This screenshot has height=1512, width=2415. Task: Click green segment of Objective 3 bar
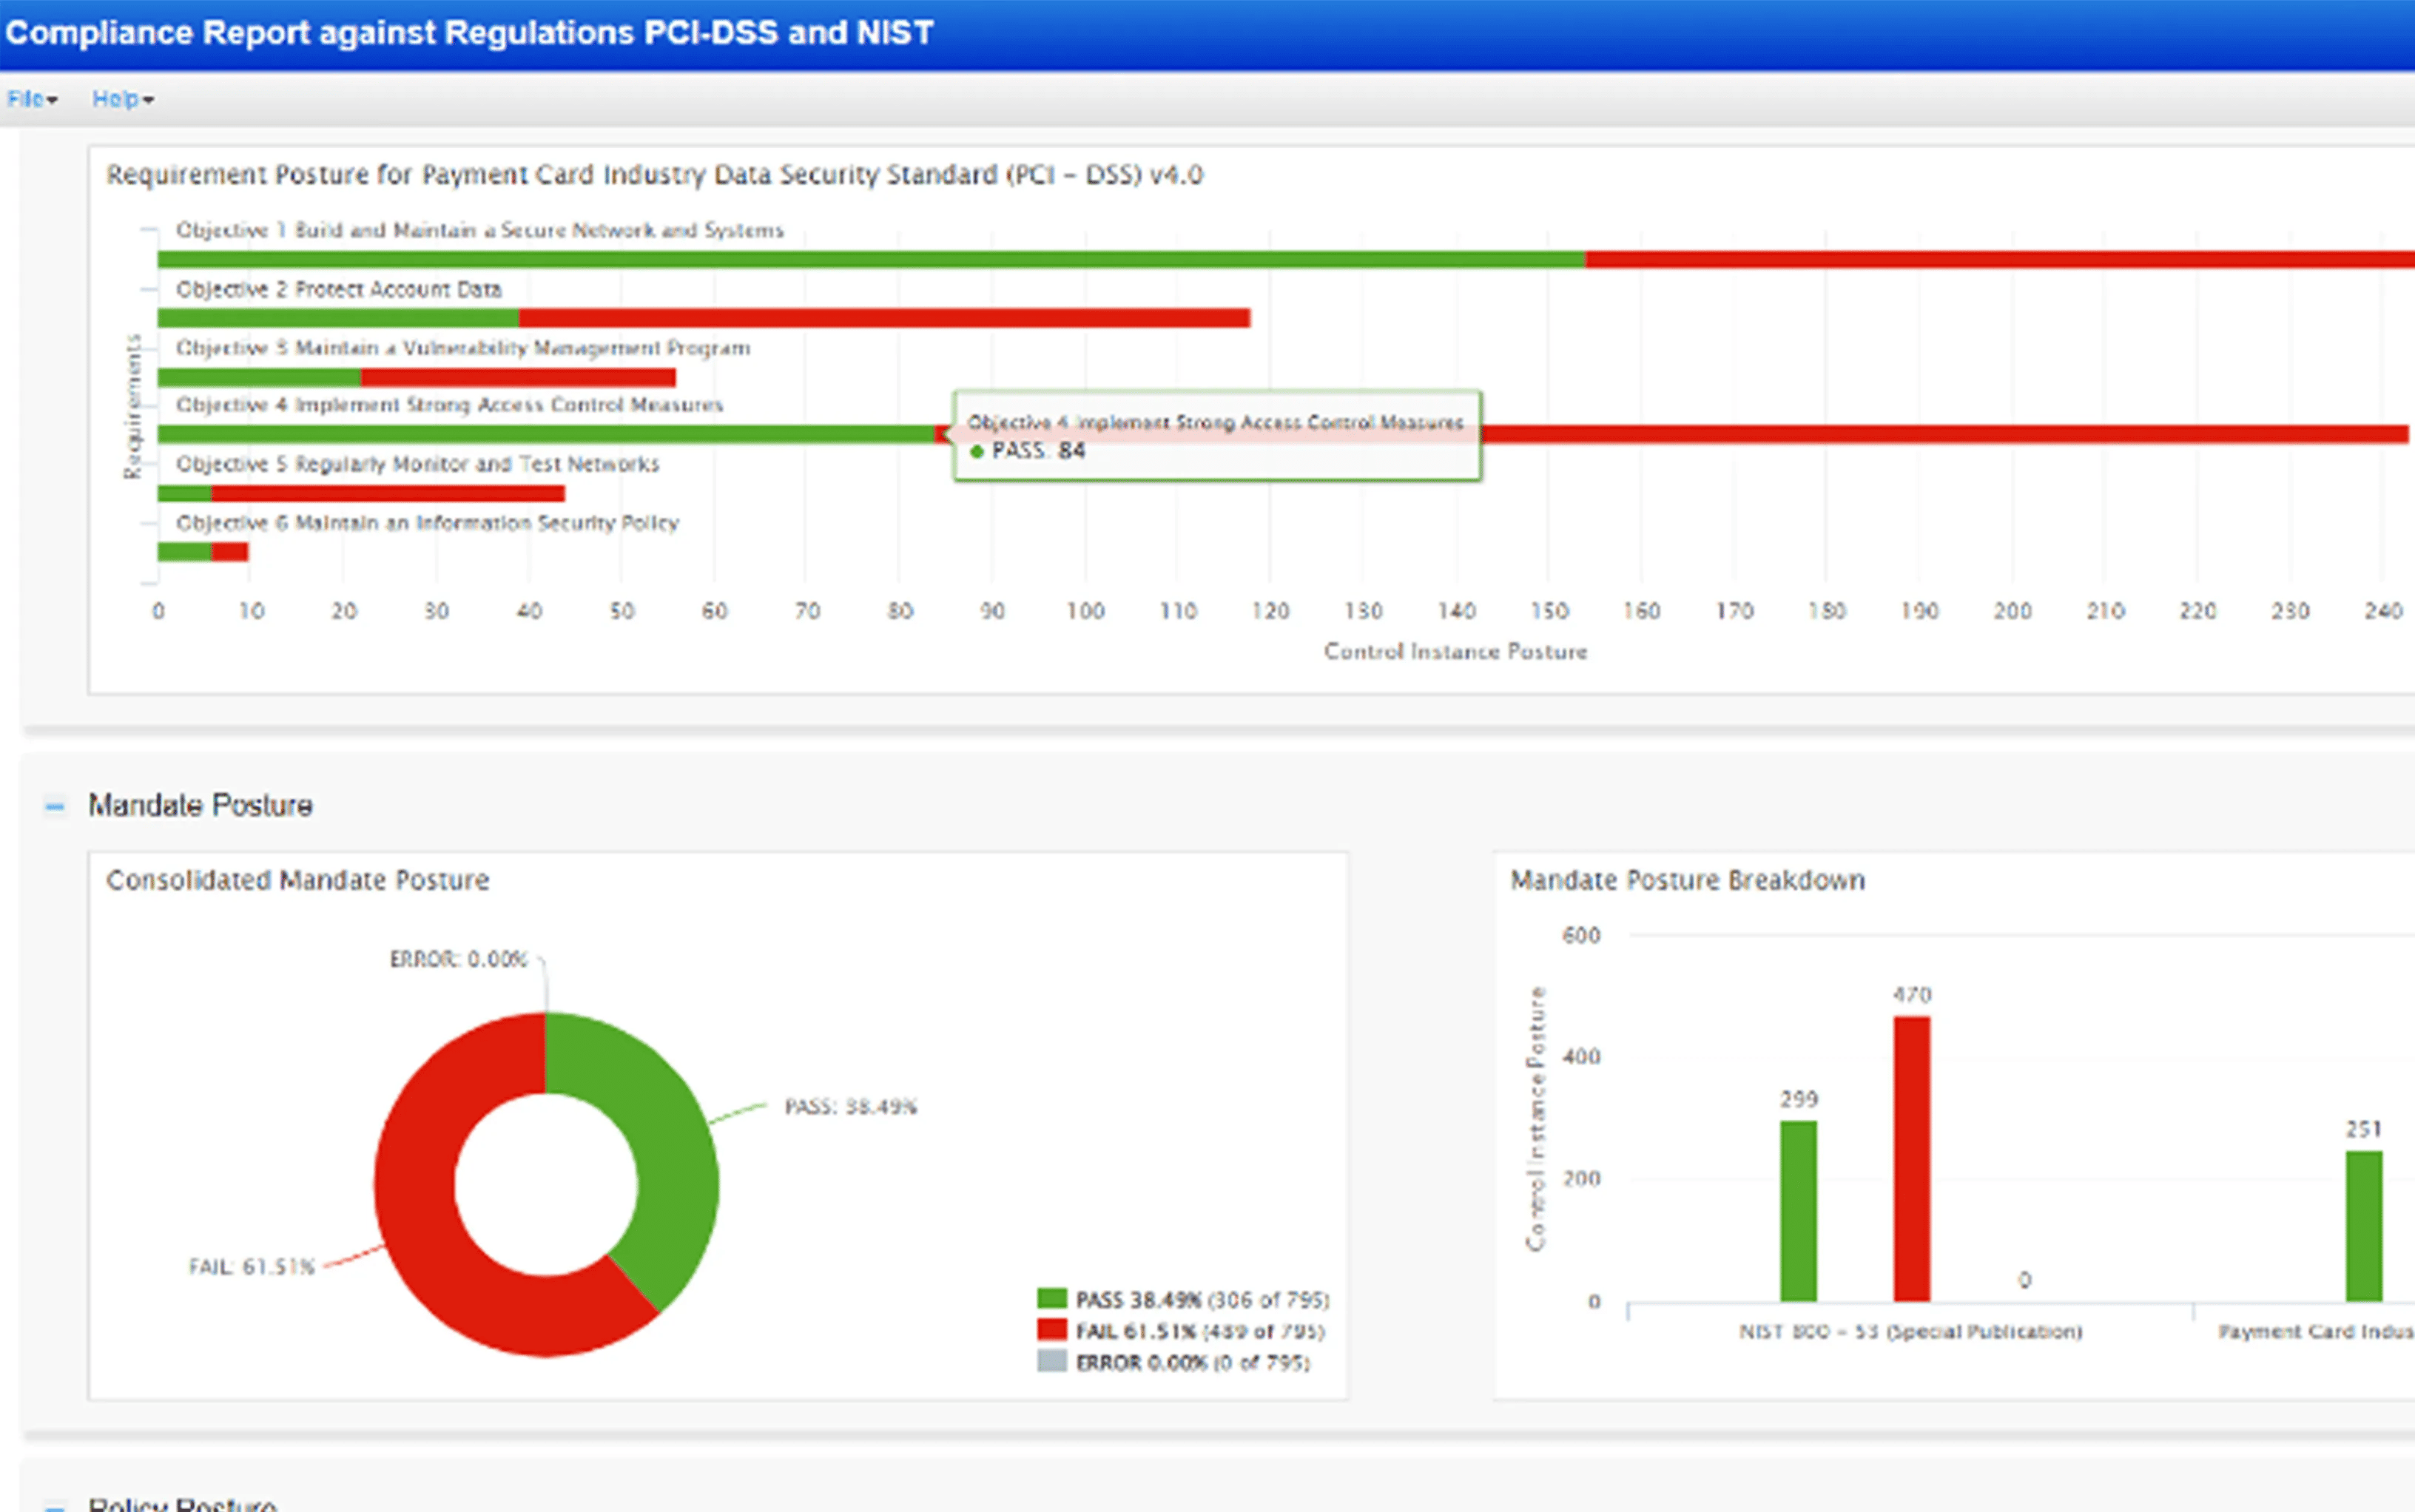[x=259, y=377]
